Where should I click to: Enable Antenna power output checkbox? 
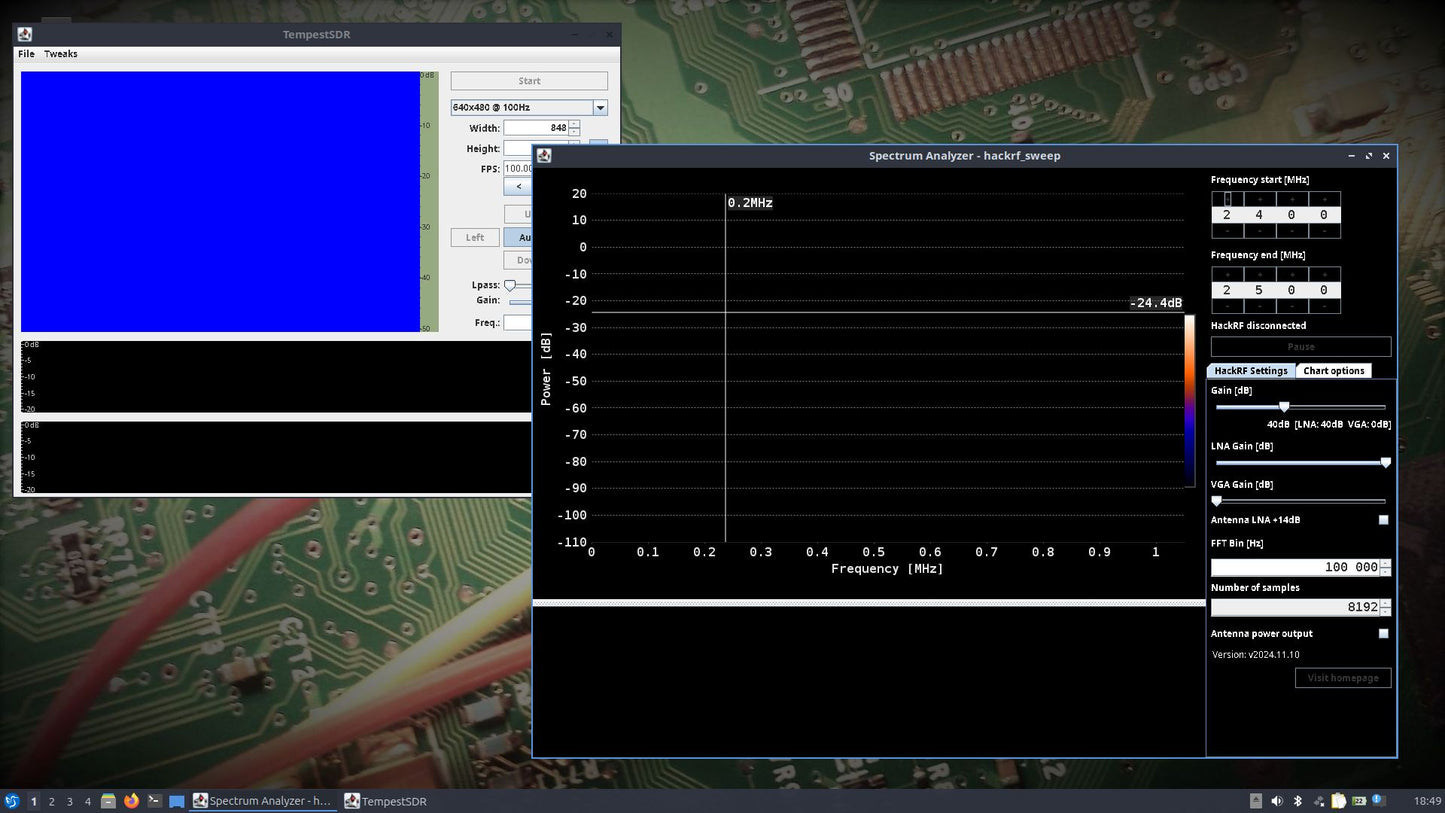pos(1384,633)
